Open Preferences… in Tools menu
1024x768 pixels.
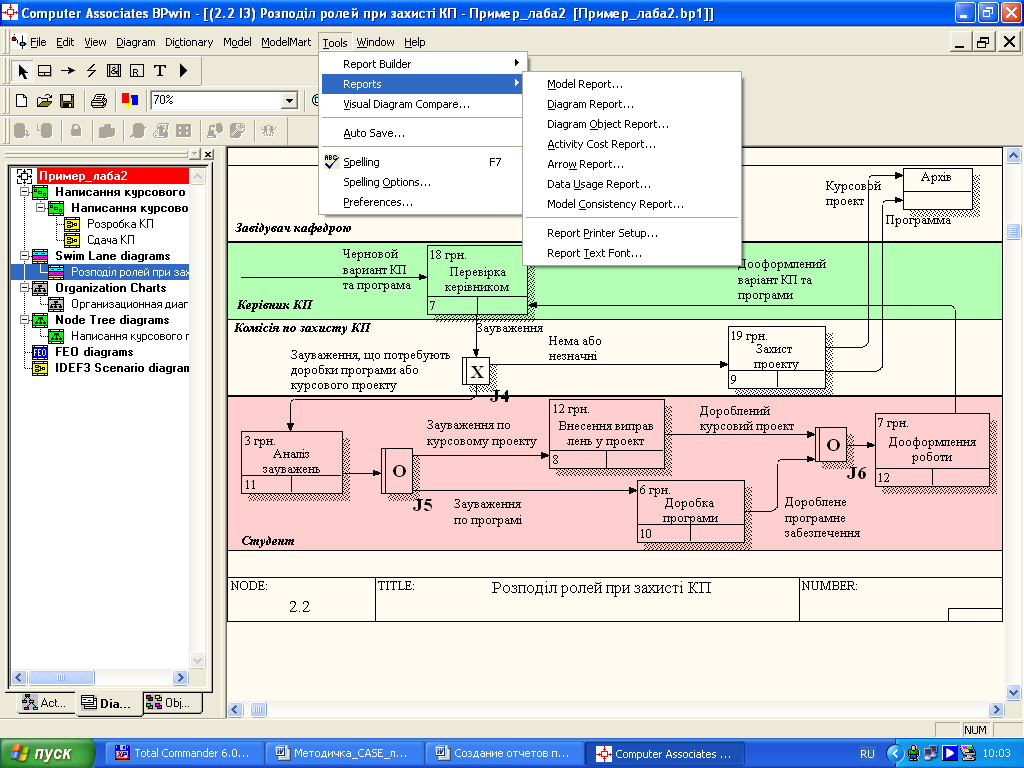tap(377, 202)
